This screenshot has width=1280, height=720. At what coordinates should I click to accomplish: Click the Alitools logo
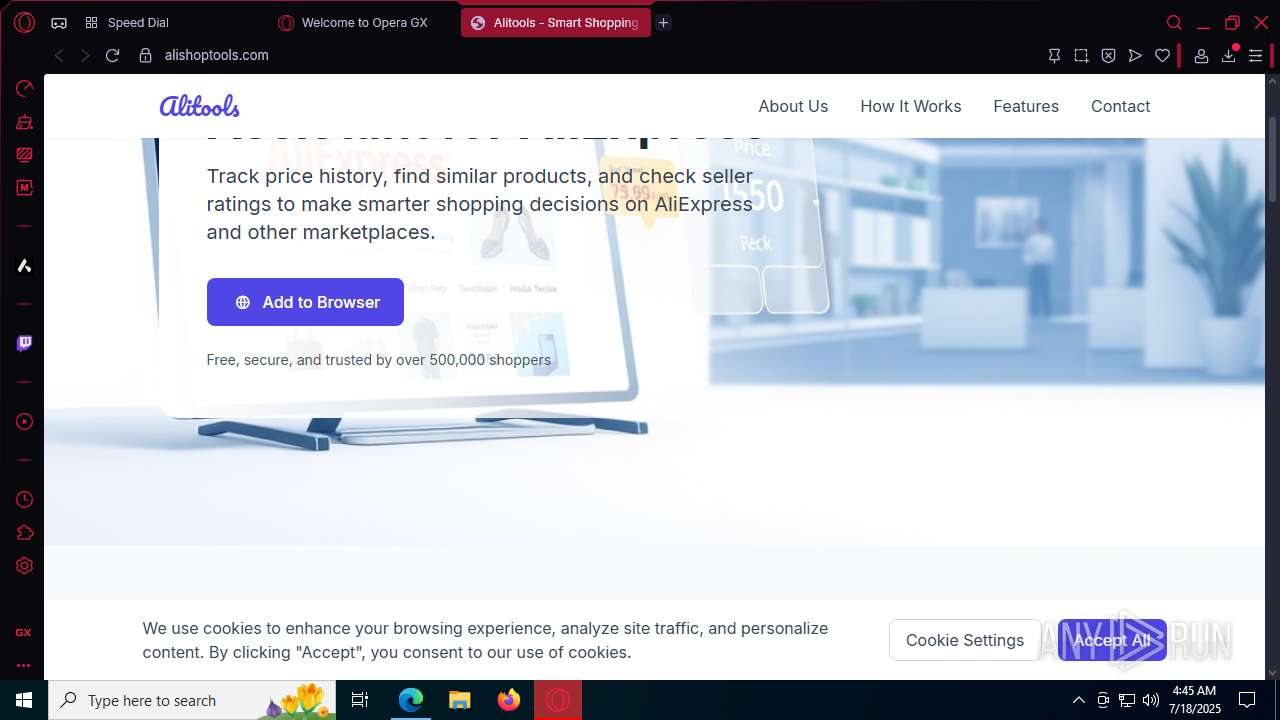click(x=199, y=105)
